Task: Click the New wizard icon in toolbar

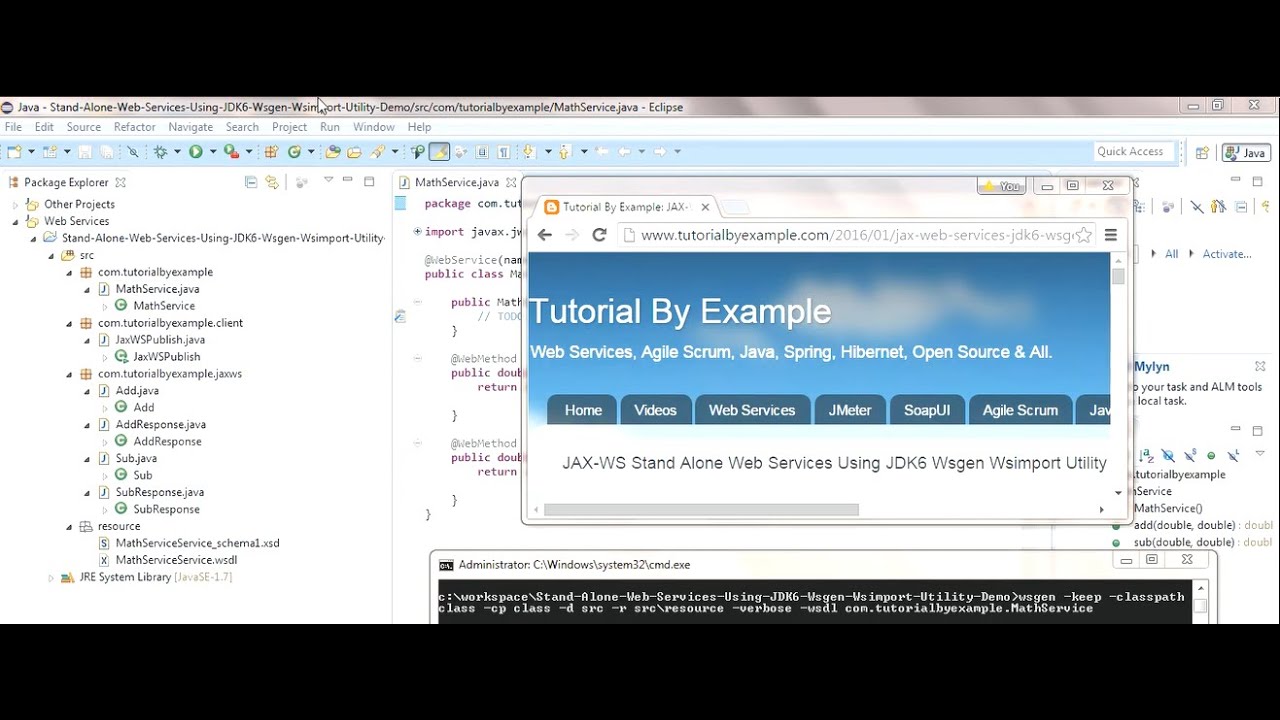Action: click(x=12, y=152)
